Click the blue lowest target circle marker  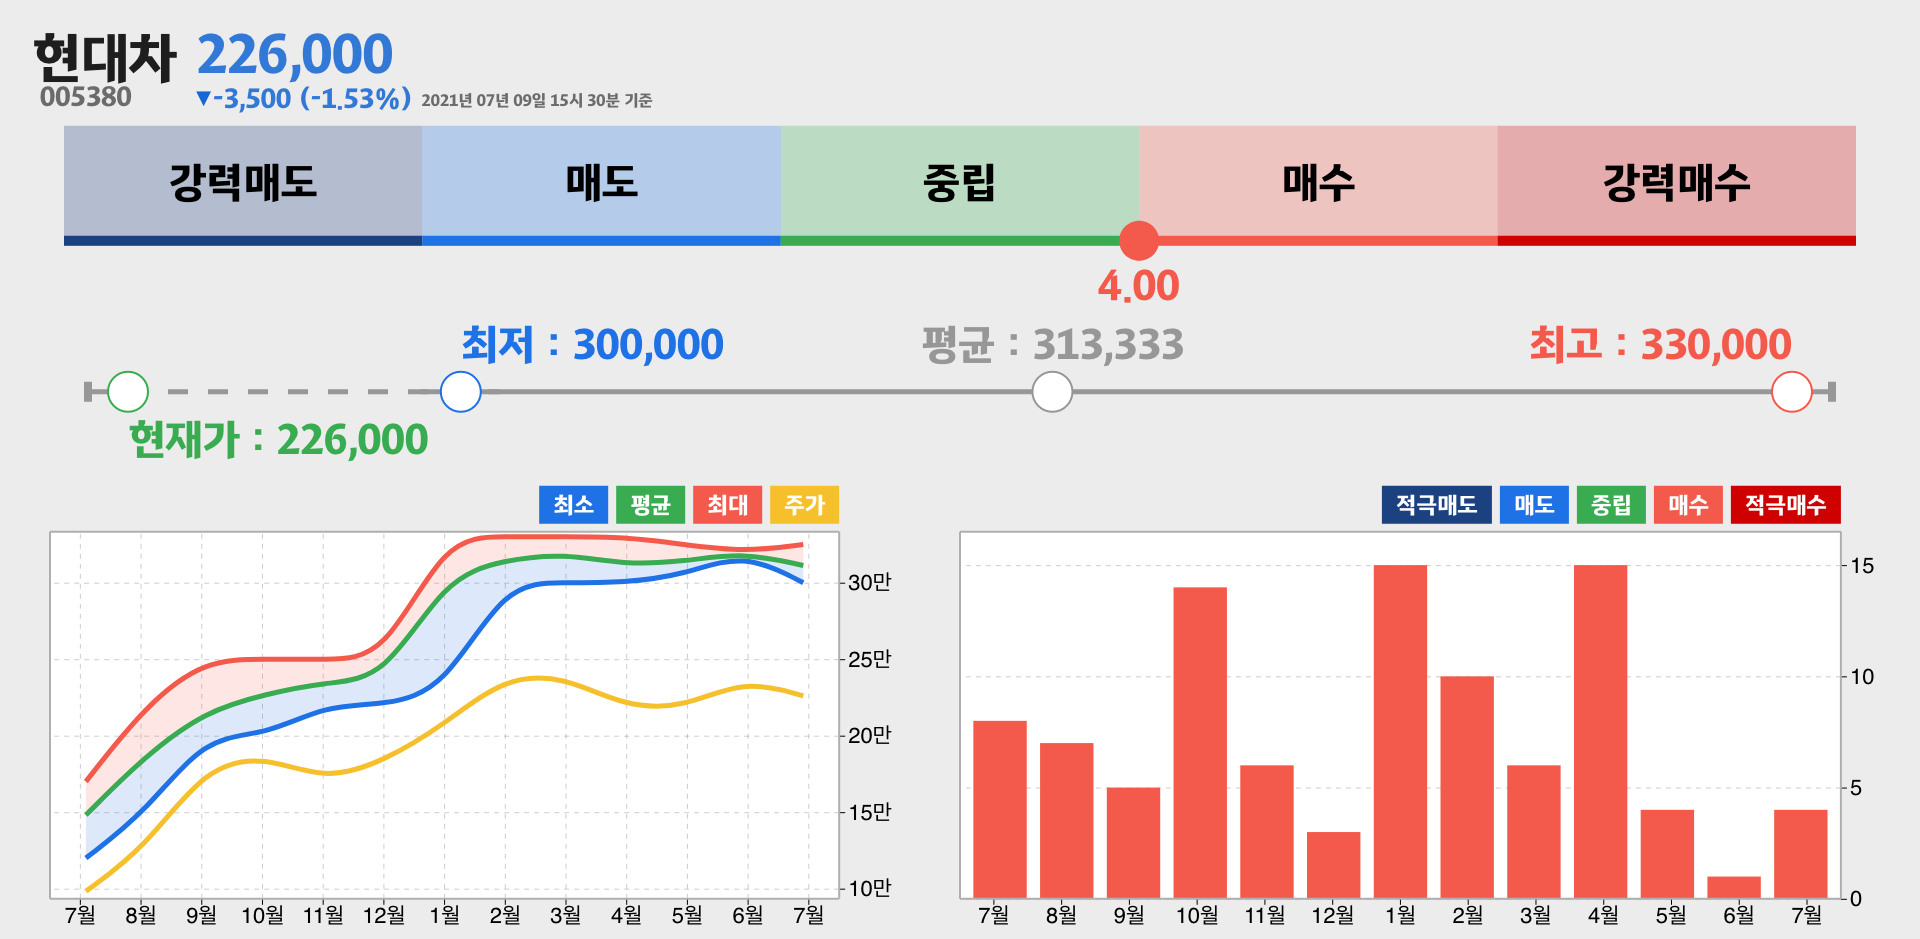coord(461,392)
